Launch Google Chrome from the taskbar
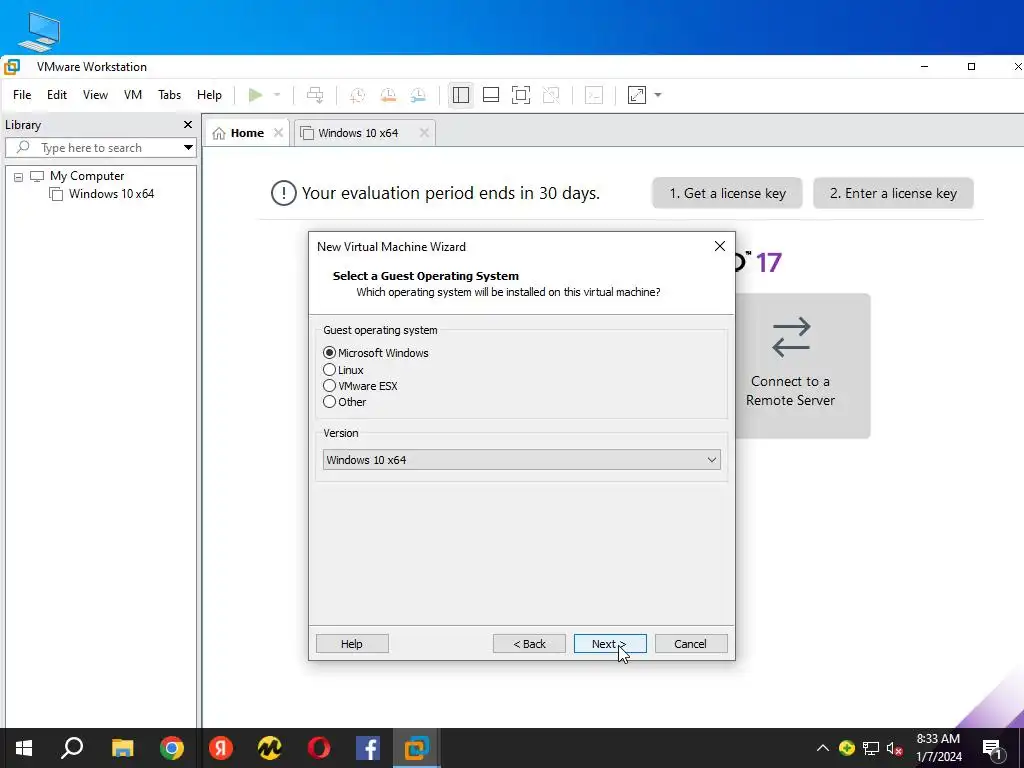Screen dimensions: 1024x768 (172, 748)
